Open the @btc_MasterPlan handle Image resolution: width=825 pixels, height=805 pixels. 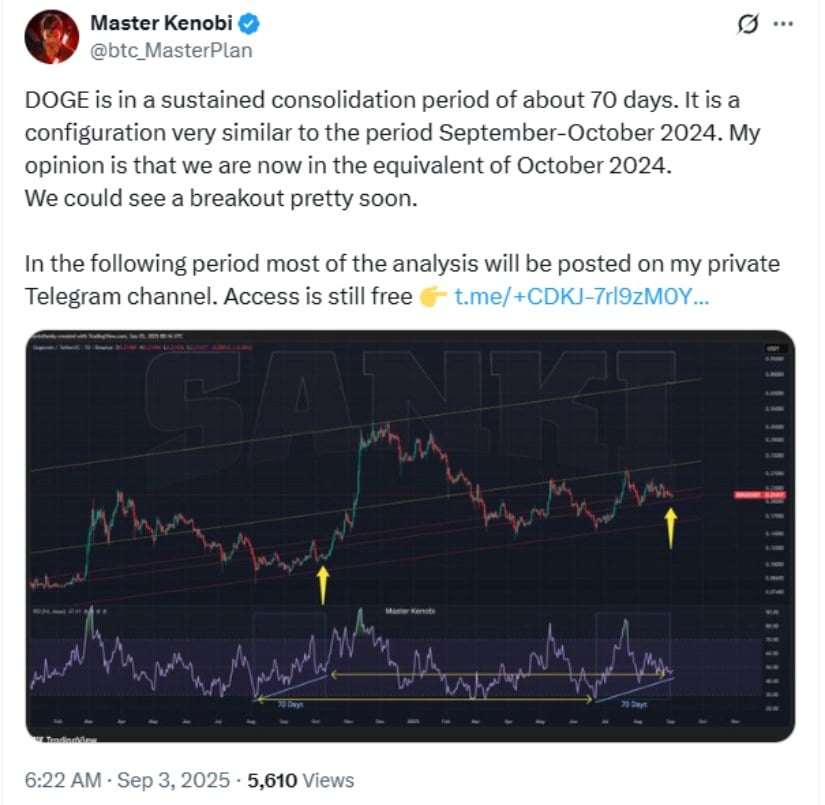click(172, 51)
